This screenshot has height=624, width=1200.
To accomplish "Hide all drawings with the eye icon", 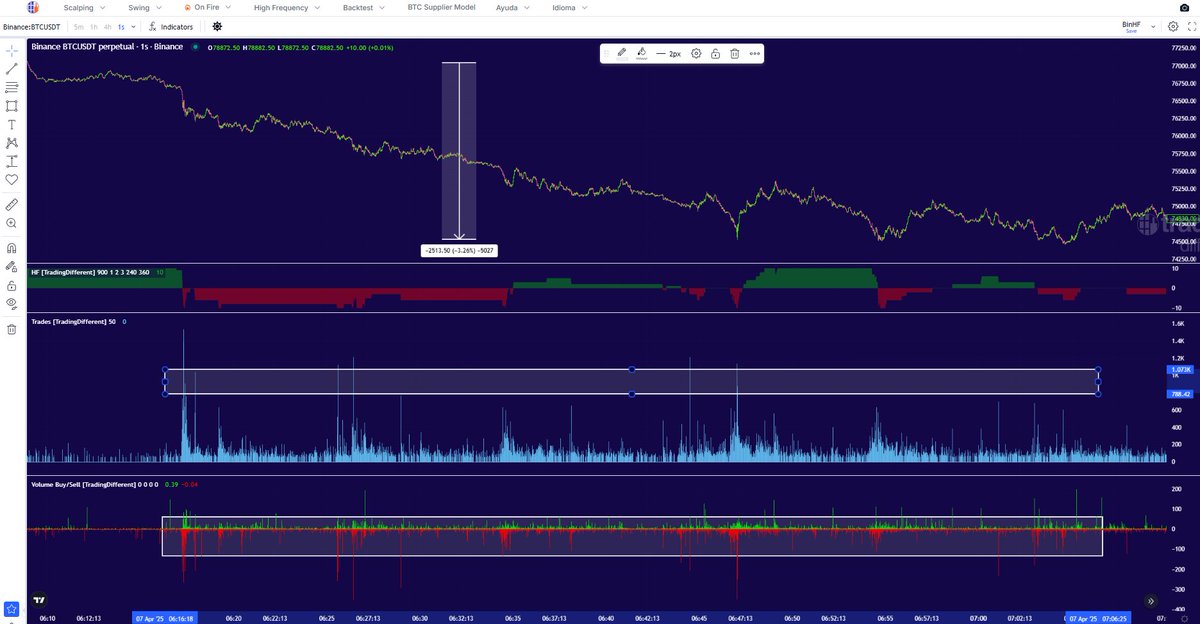I will [x=12, y=302].
